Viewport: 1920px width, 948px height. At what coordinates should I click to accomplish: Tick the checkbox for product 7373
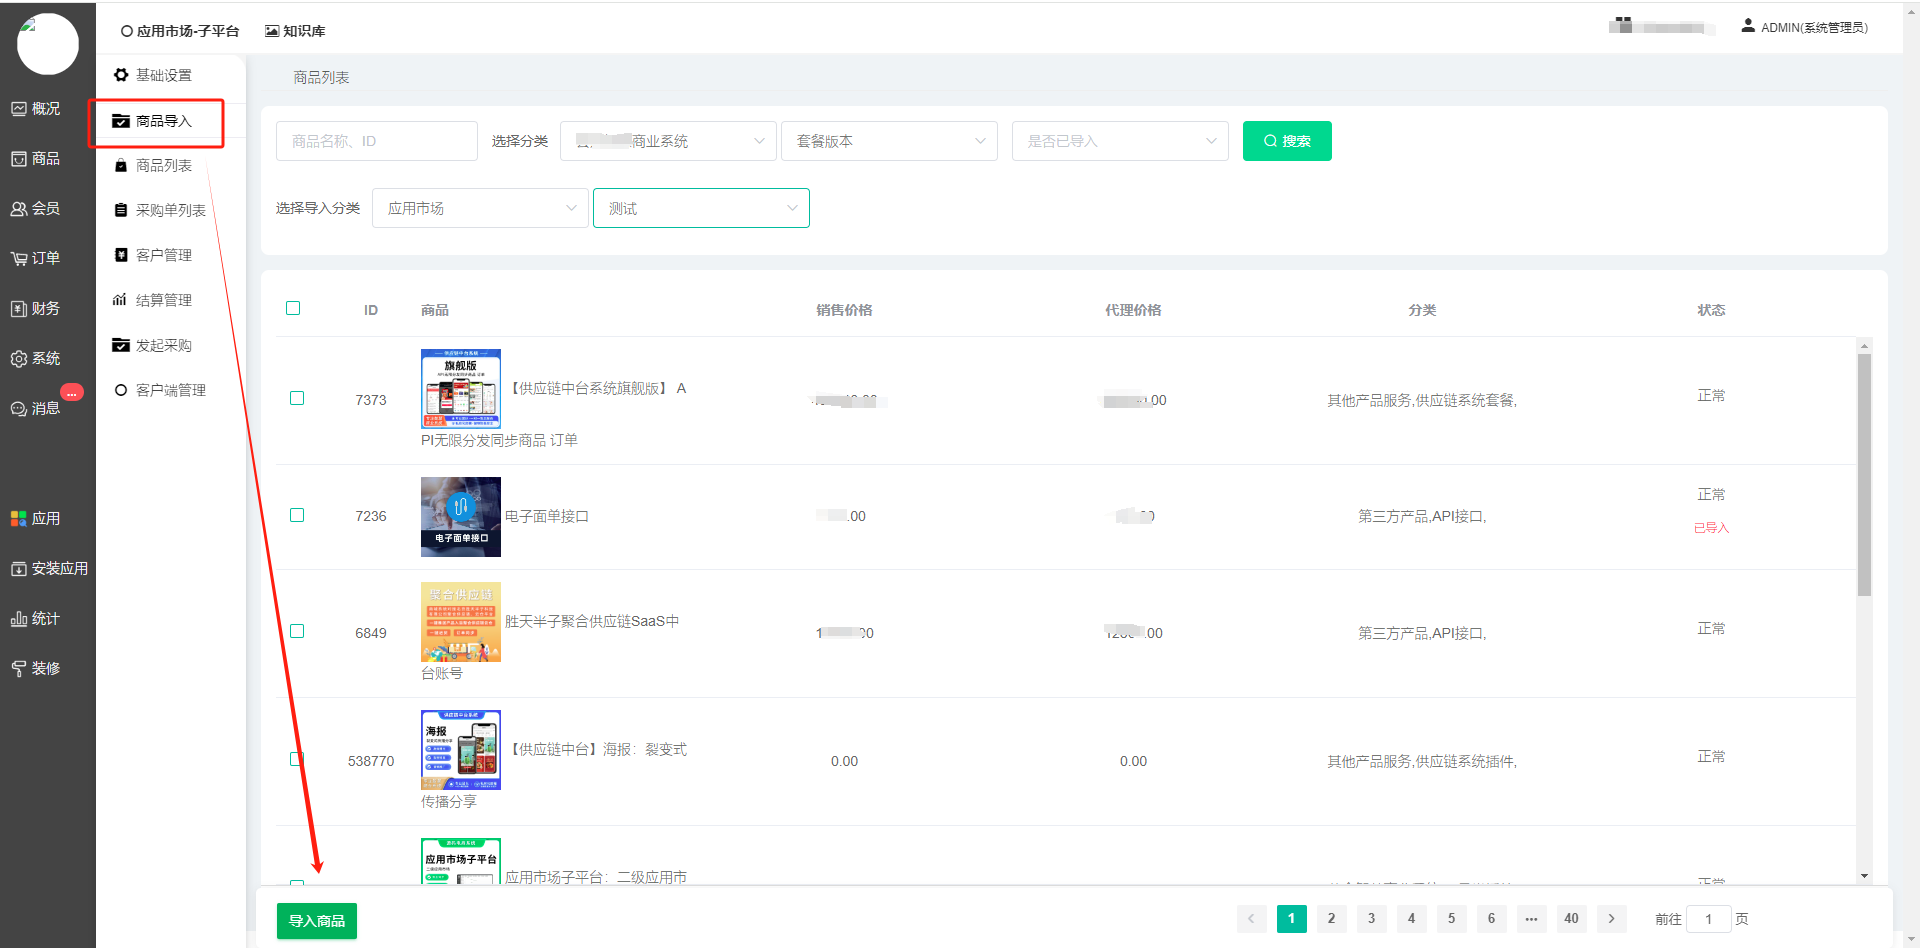[x=297, y=398]
